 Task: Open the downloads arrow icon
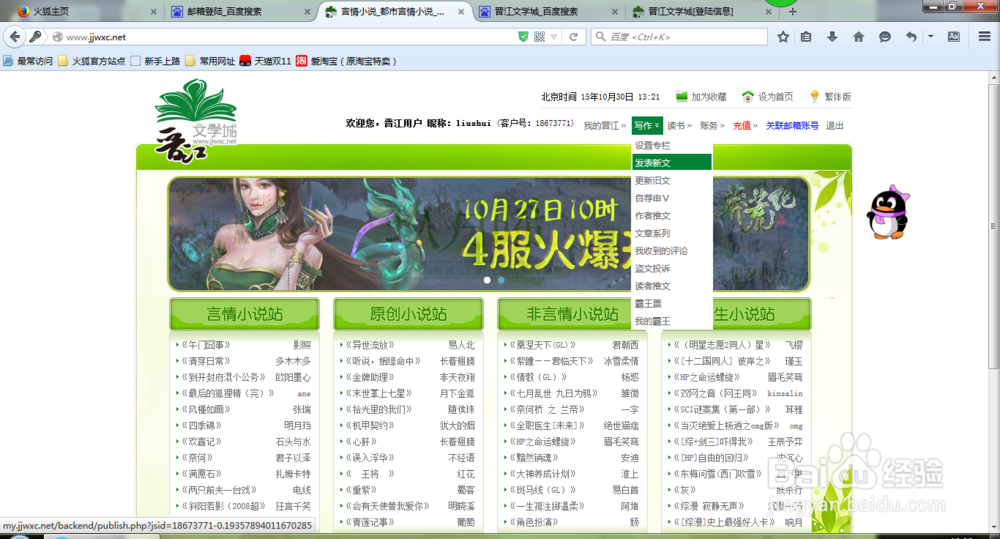pos(832,37)
